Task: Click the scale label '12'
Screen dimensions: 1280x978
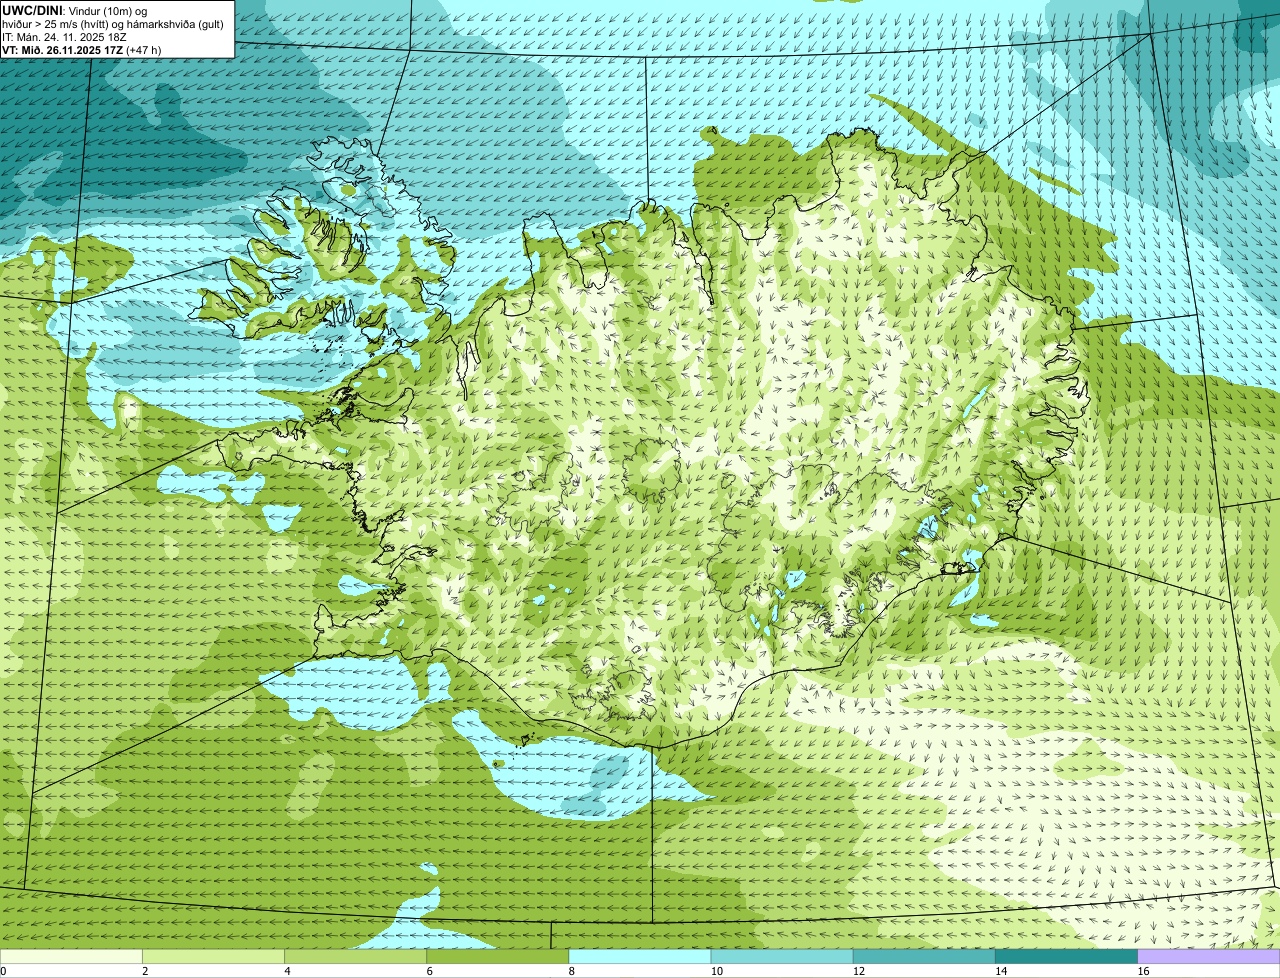Action: tap(859, 971)
